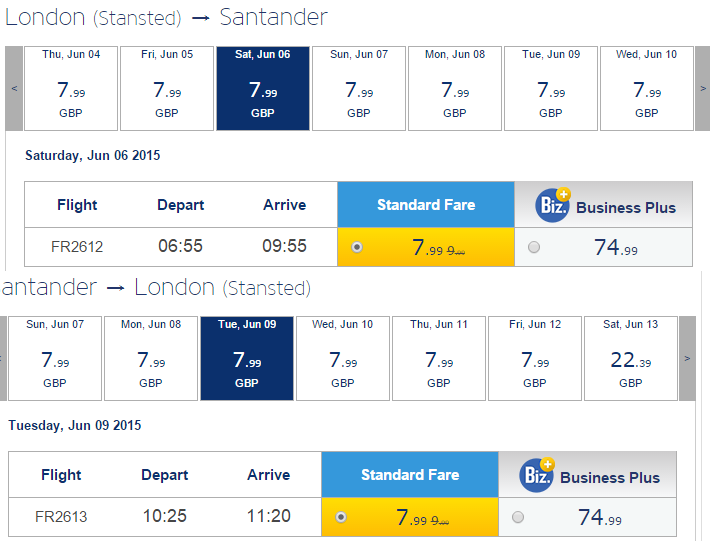Choose Thu, Jun 04 outbound date
This screenshot has width=710, height=547.
71,88
